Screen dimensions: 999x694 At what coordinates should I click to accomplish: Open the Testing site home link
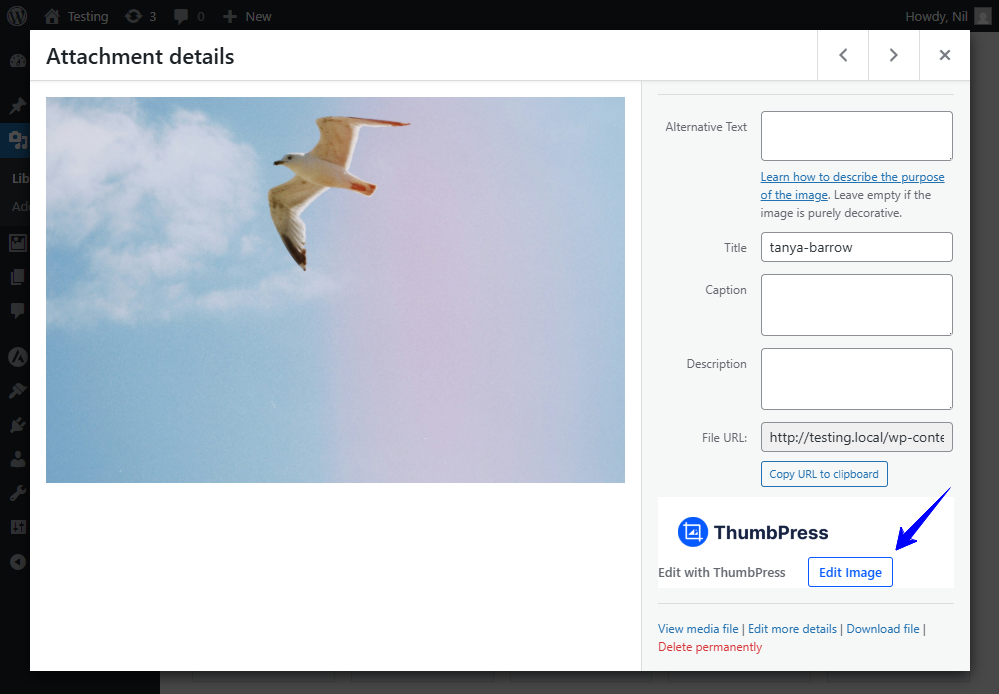point(76,17)
